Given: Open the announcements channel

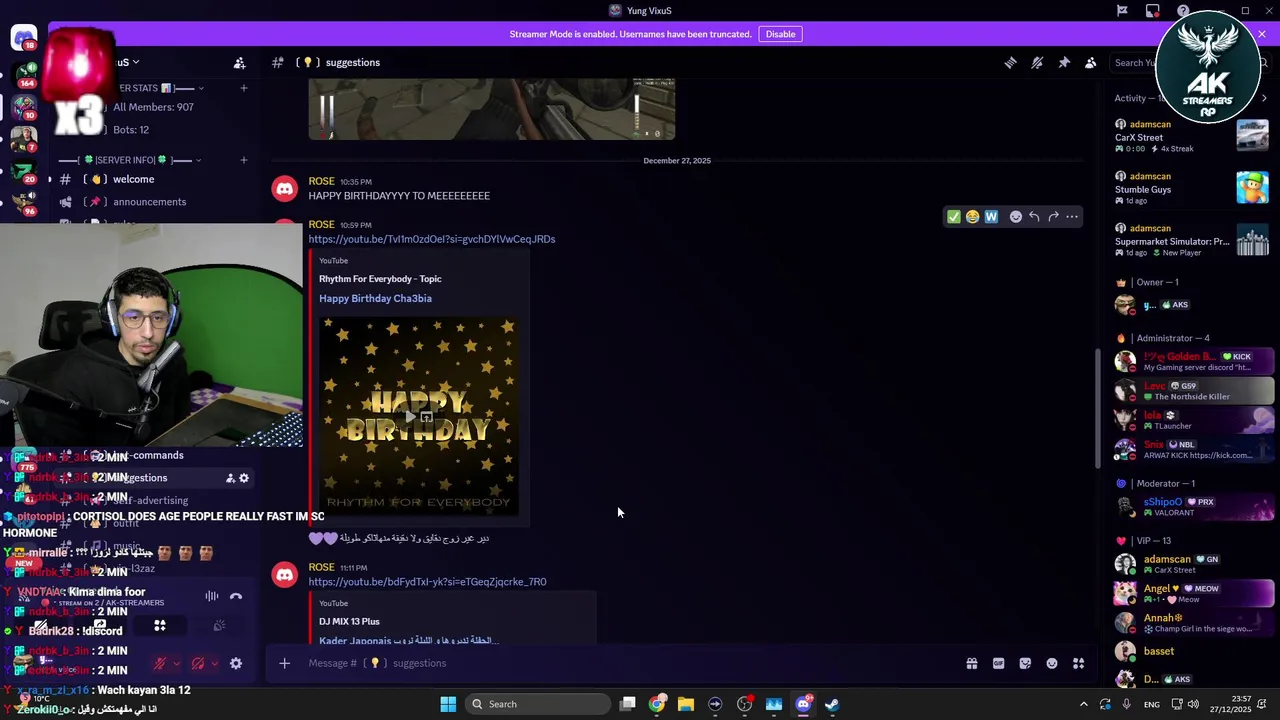Looking at the screenshot, I should click(152, 202).
